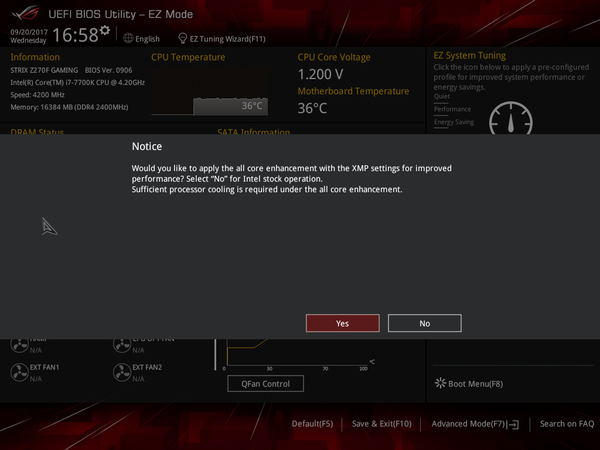Click the STRIX Z270F GAMING model text

[x=44, y=70]
